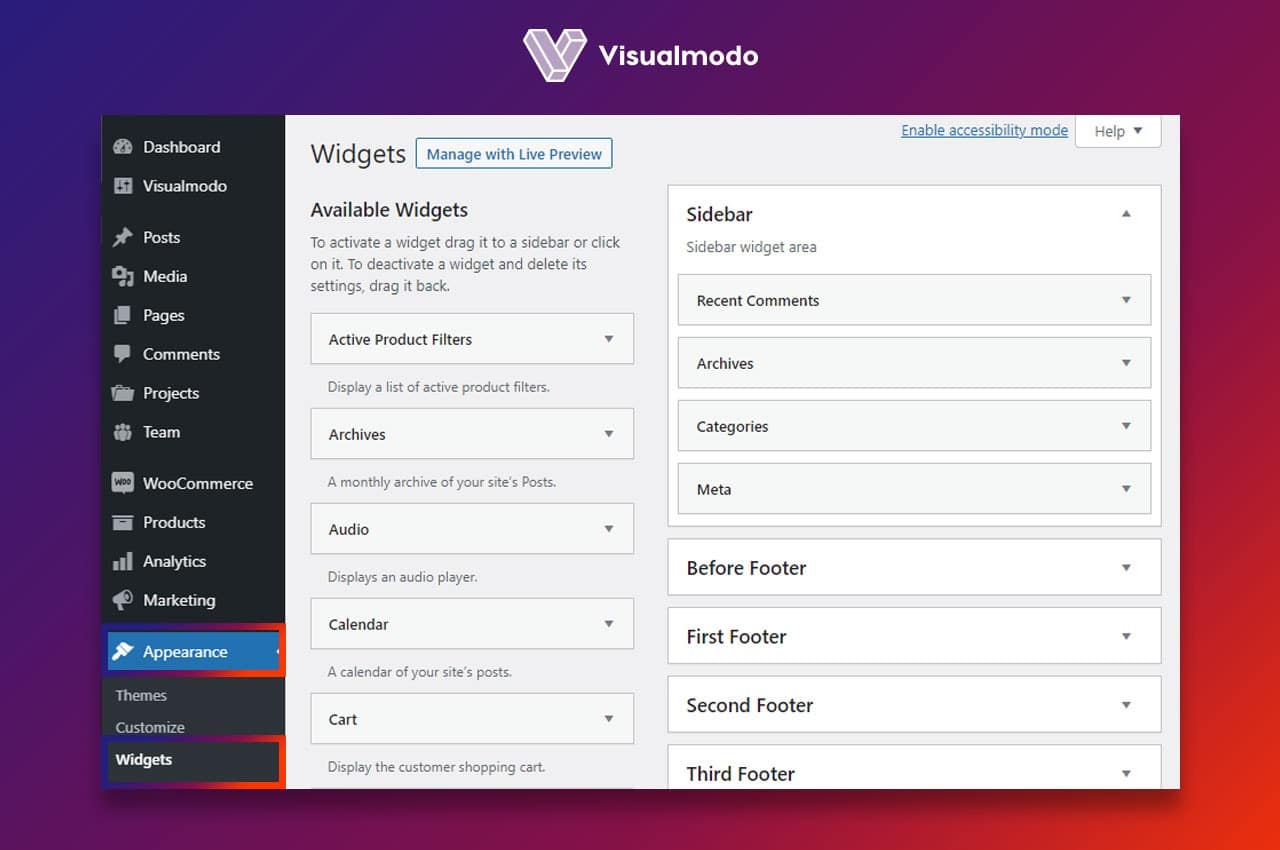Click the Enable accessibility mode link
Image resolution: width=1280 pixels, height=850 pixels.
tap(984, 130)
